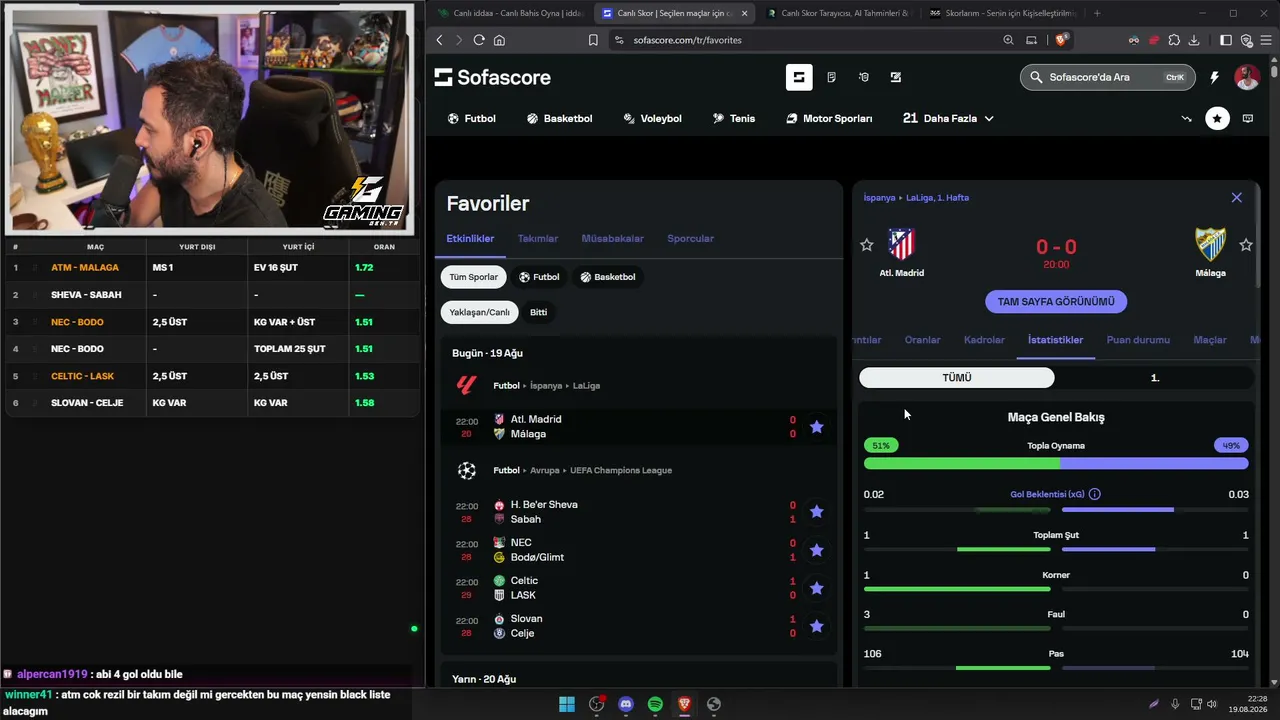Open the fantasy jersey icon in Sofascore header

[864, 77]
